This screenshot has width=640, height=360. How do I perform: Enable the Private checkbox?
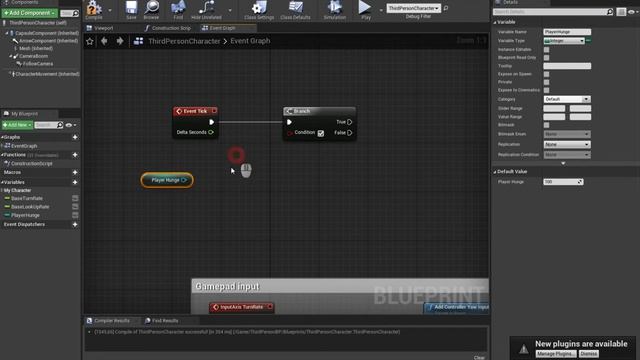point(546,82)
